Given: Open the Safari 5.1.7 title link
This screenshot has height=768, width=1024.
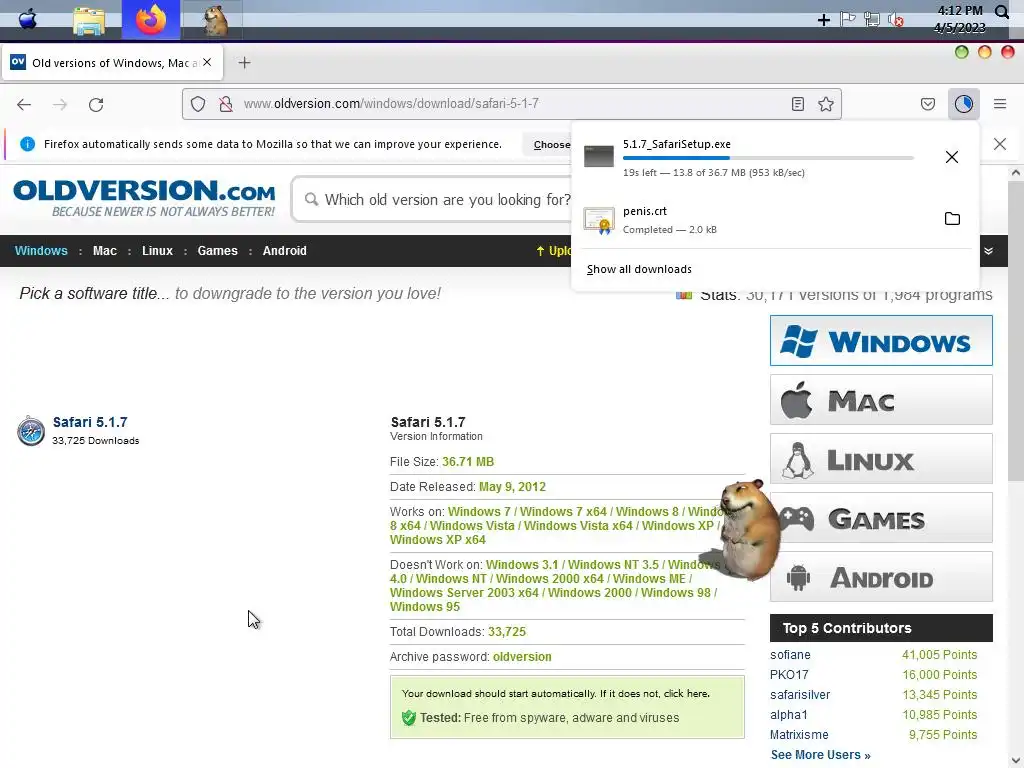Looking at the screenshot, I should [90, 423].
